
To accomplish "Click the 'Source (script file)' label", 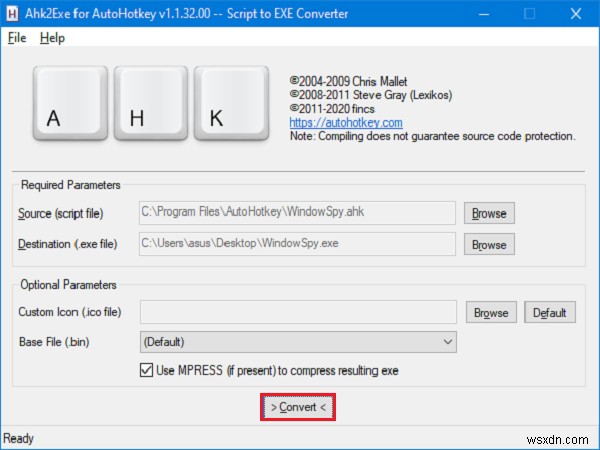I will click(60, 214).
